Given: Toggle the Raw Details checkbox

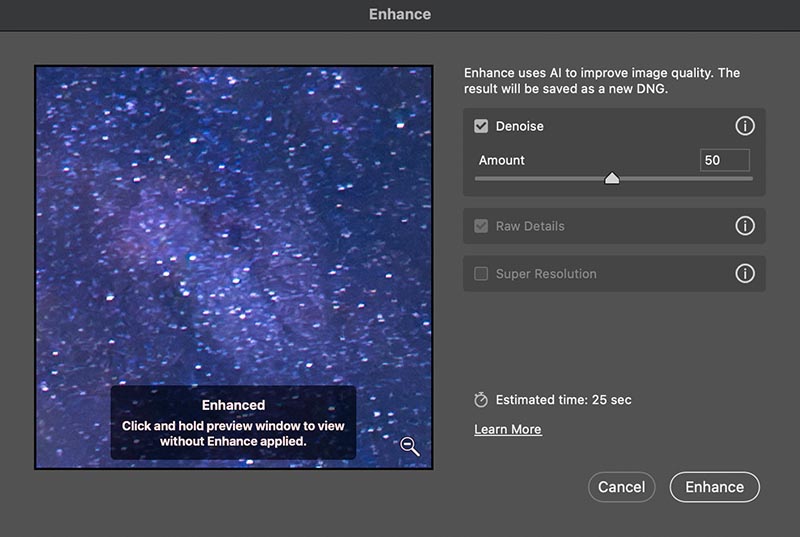Looking at the screenshot, I should [481, 226].
